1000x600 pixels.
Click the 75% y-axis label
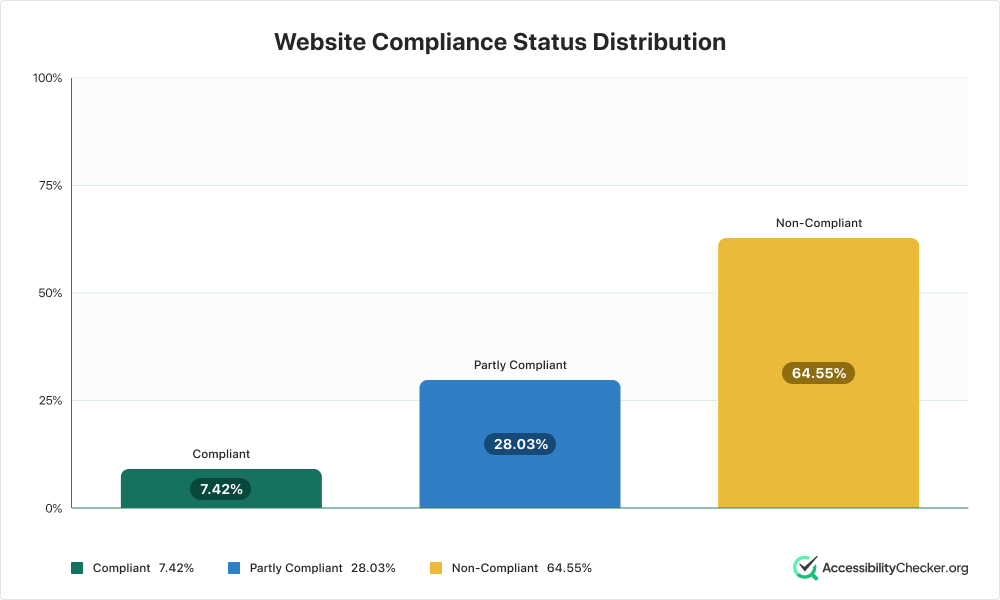pyautogui.click(x=51, y=186)
